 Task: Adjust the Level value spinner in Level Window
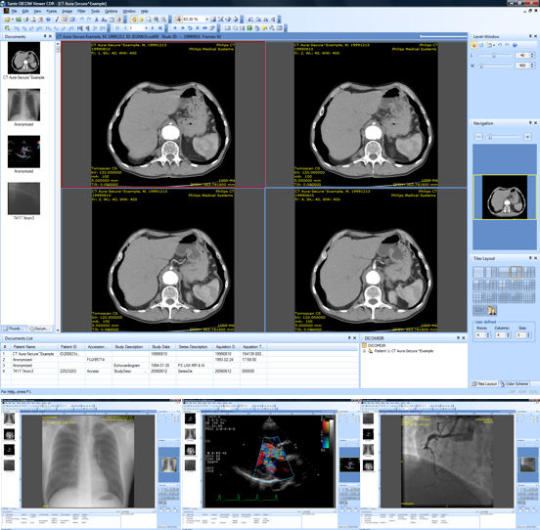coord(532,55)
